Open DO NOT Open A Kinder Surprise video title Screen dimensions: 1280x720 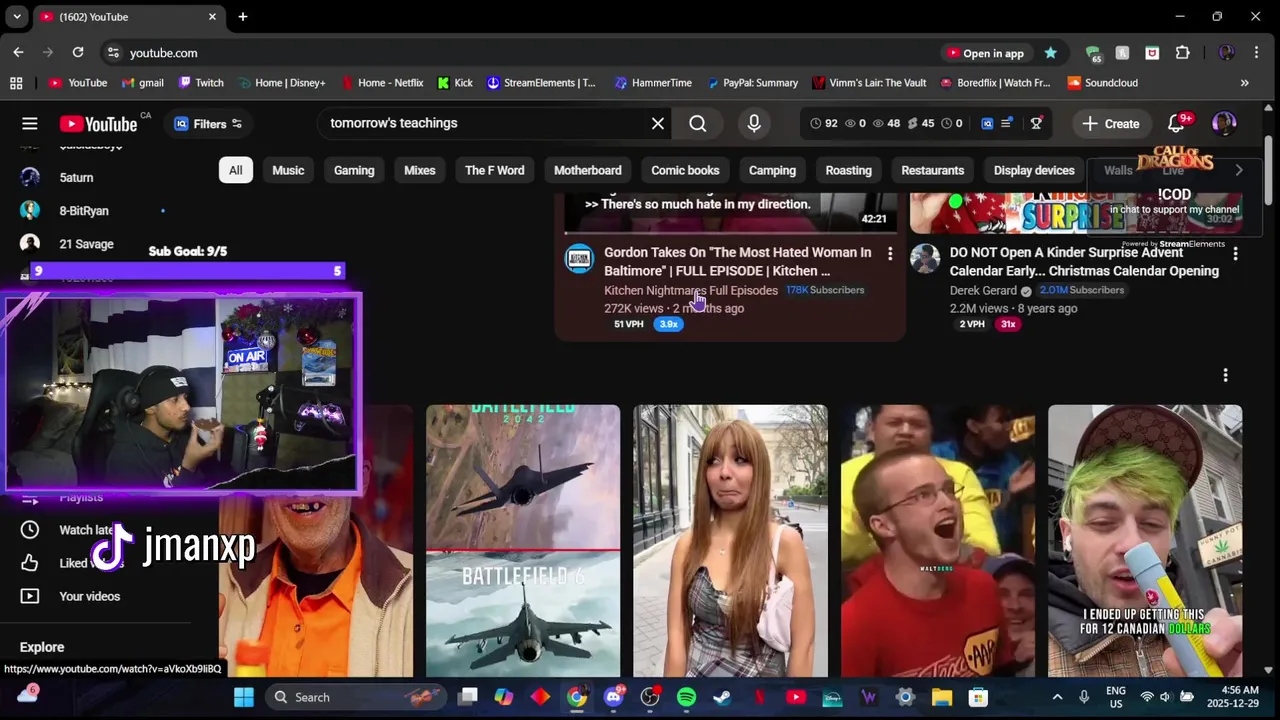coord(1084,261)
